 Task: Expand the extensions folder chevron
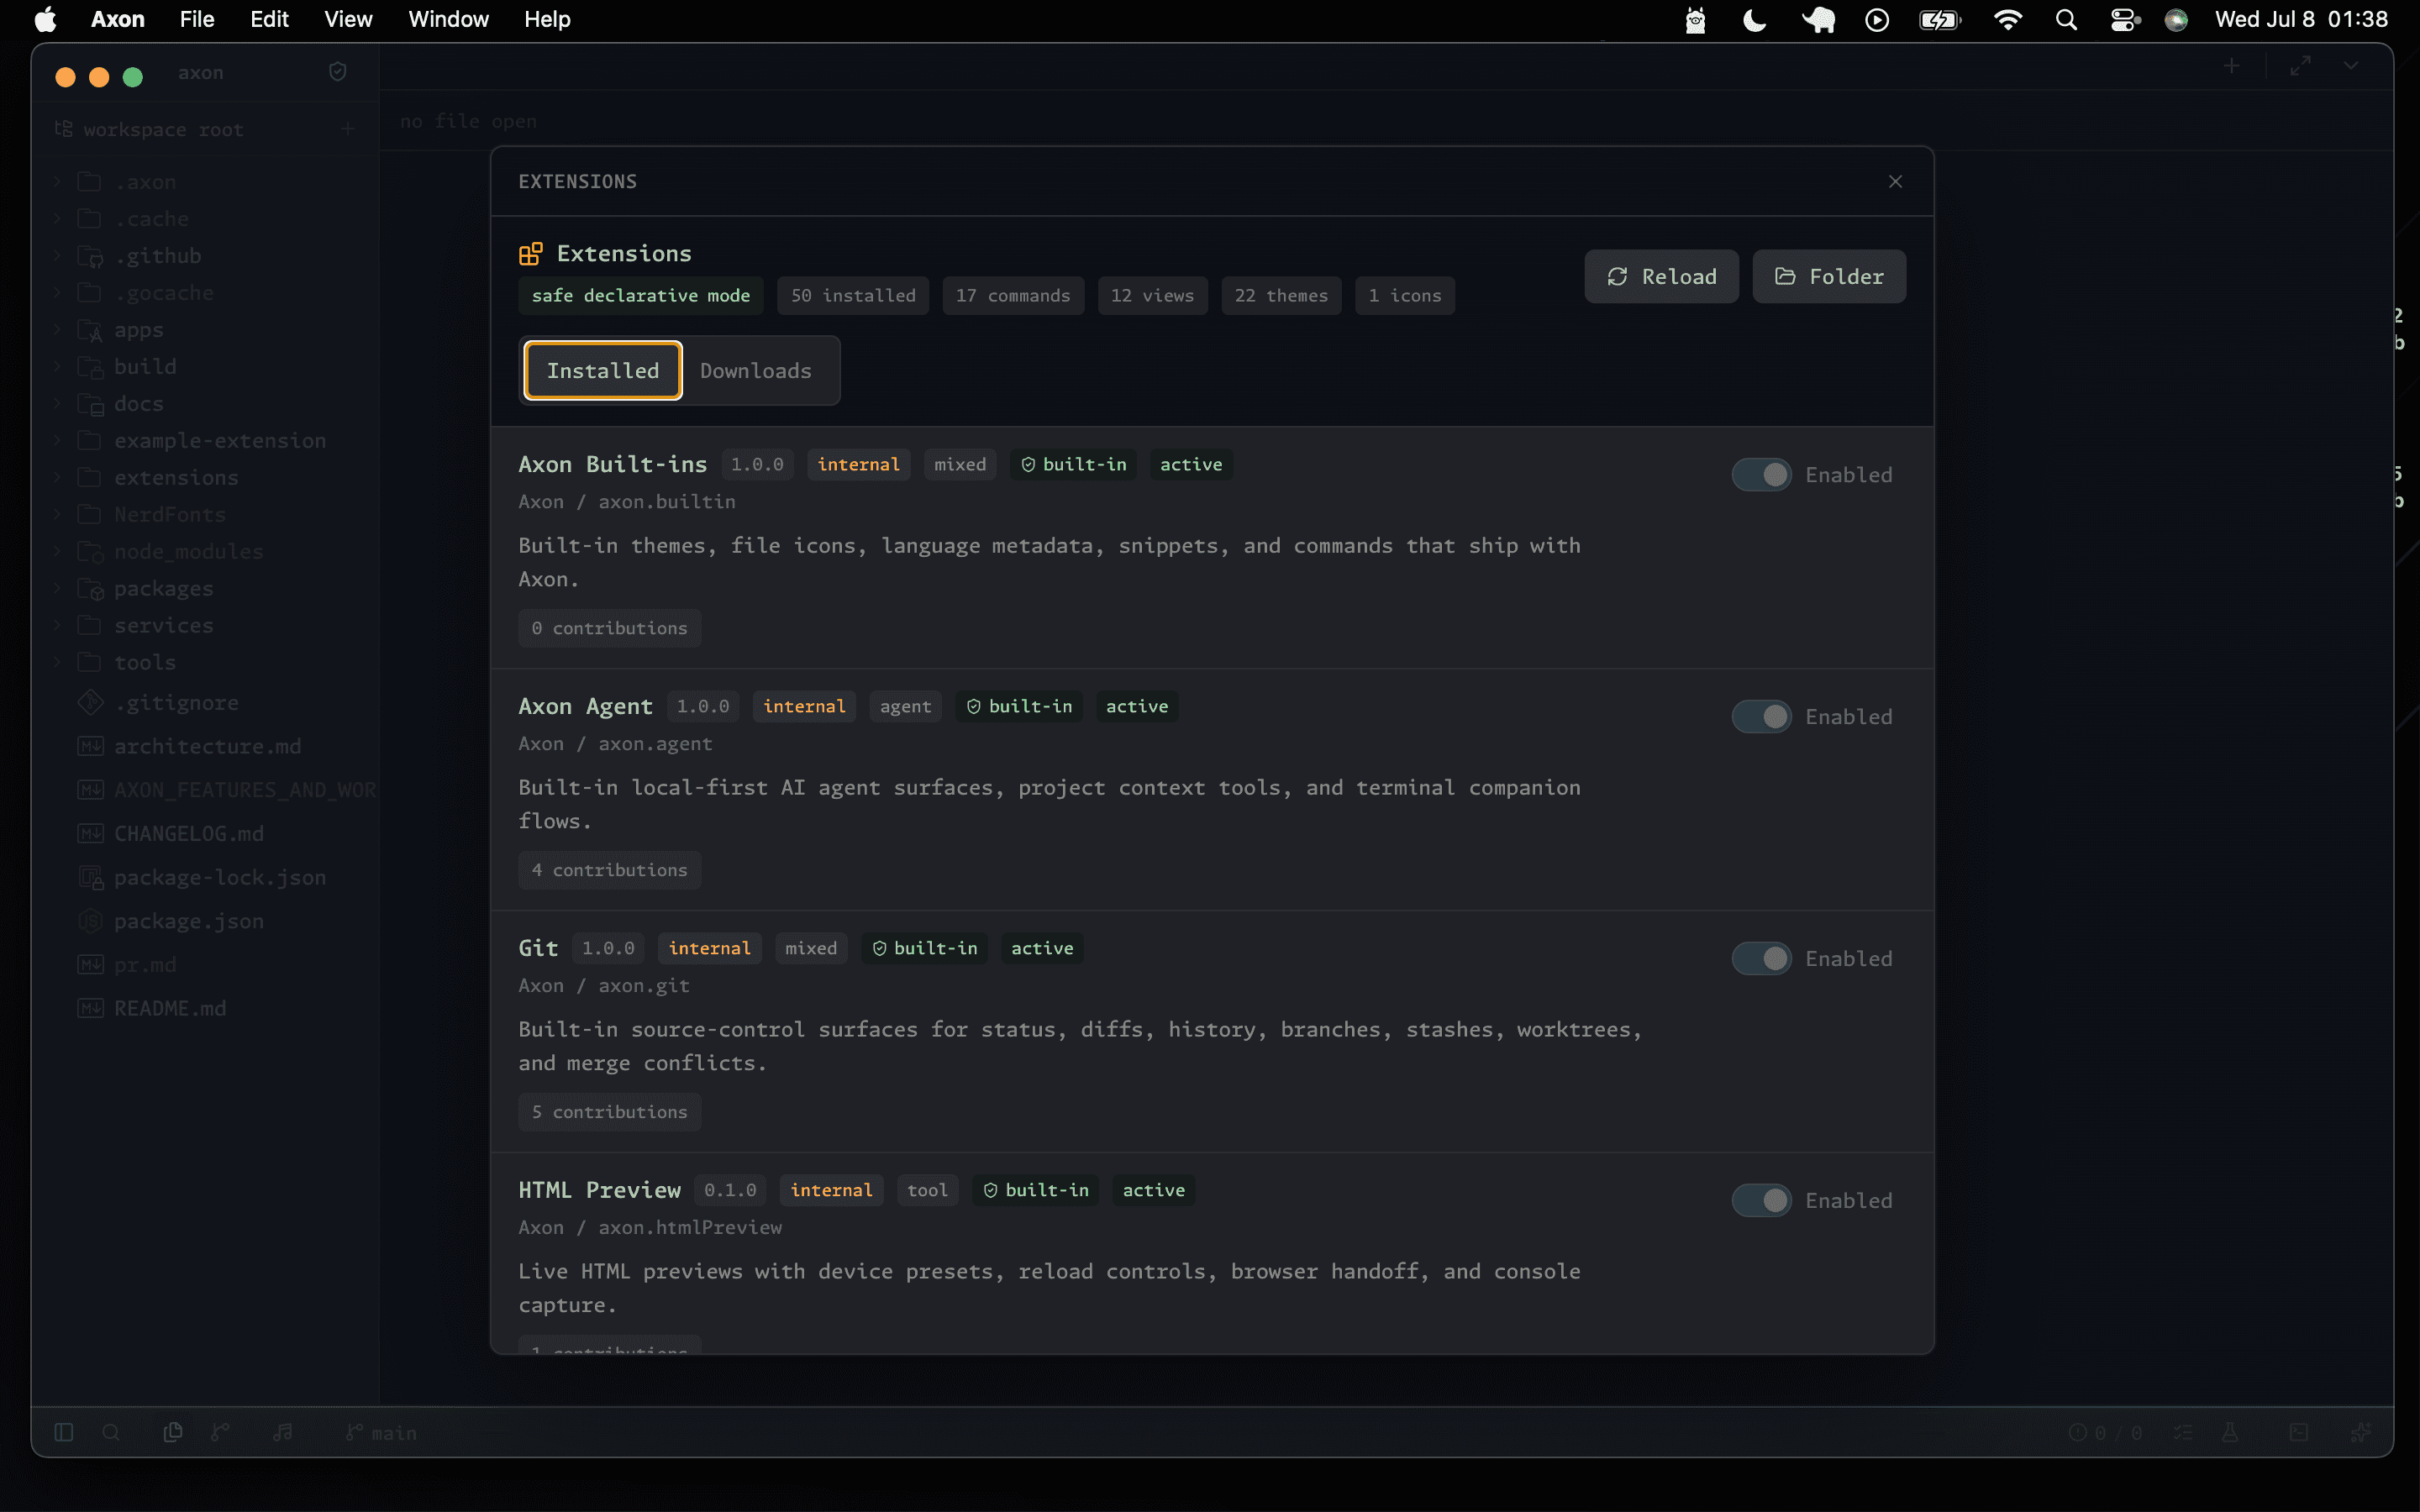point(58,478)
